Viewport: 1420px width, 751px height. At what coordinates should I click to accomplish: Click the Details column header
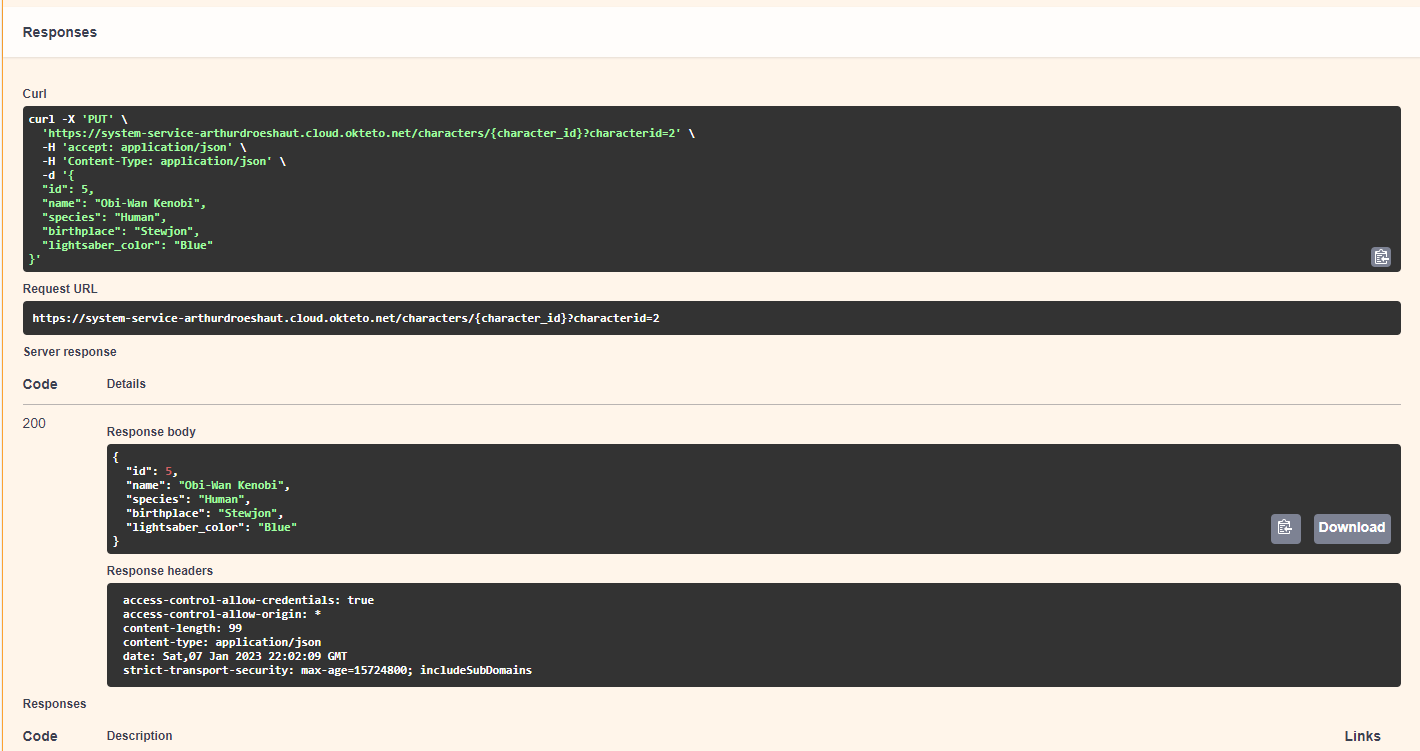[126, 384]
